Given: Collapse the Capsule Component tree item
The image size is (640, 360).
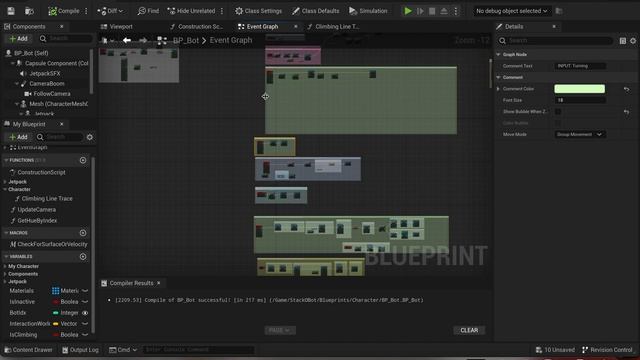Looking at the screenshot, I should pos(13,63).
